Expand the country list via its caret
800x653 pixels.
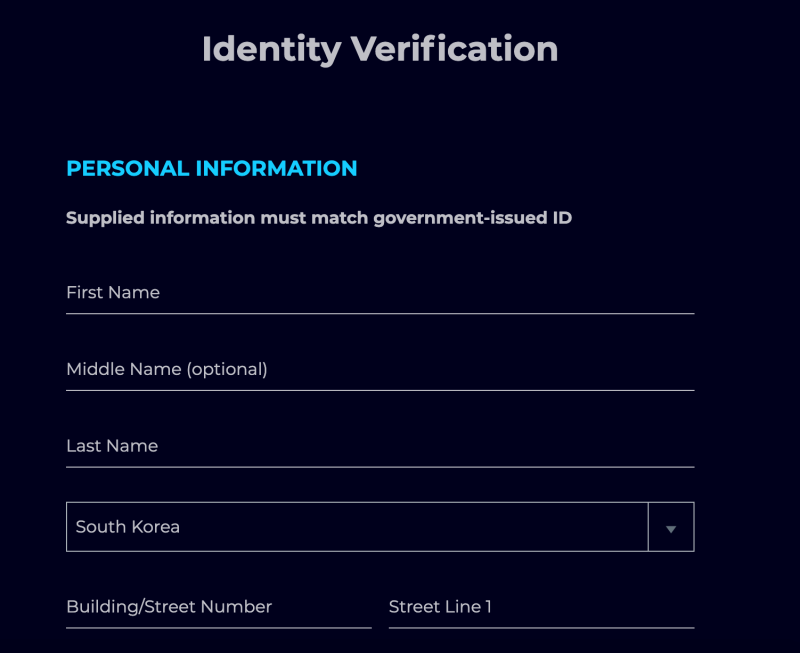click(x=671, y=528)
